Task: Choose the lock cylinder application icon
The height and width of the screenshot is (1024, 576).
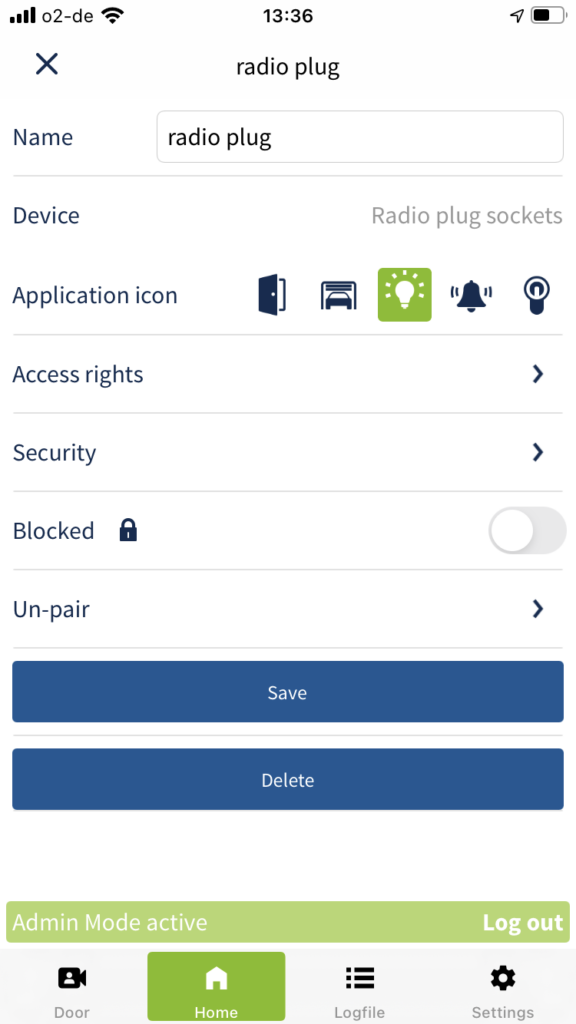Action: [x=537, y=296]
